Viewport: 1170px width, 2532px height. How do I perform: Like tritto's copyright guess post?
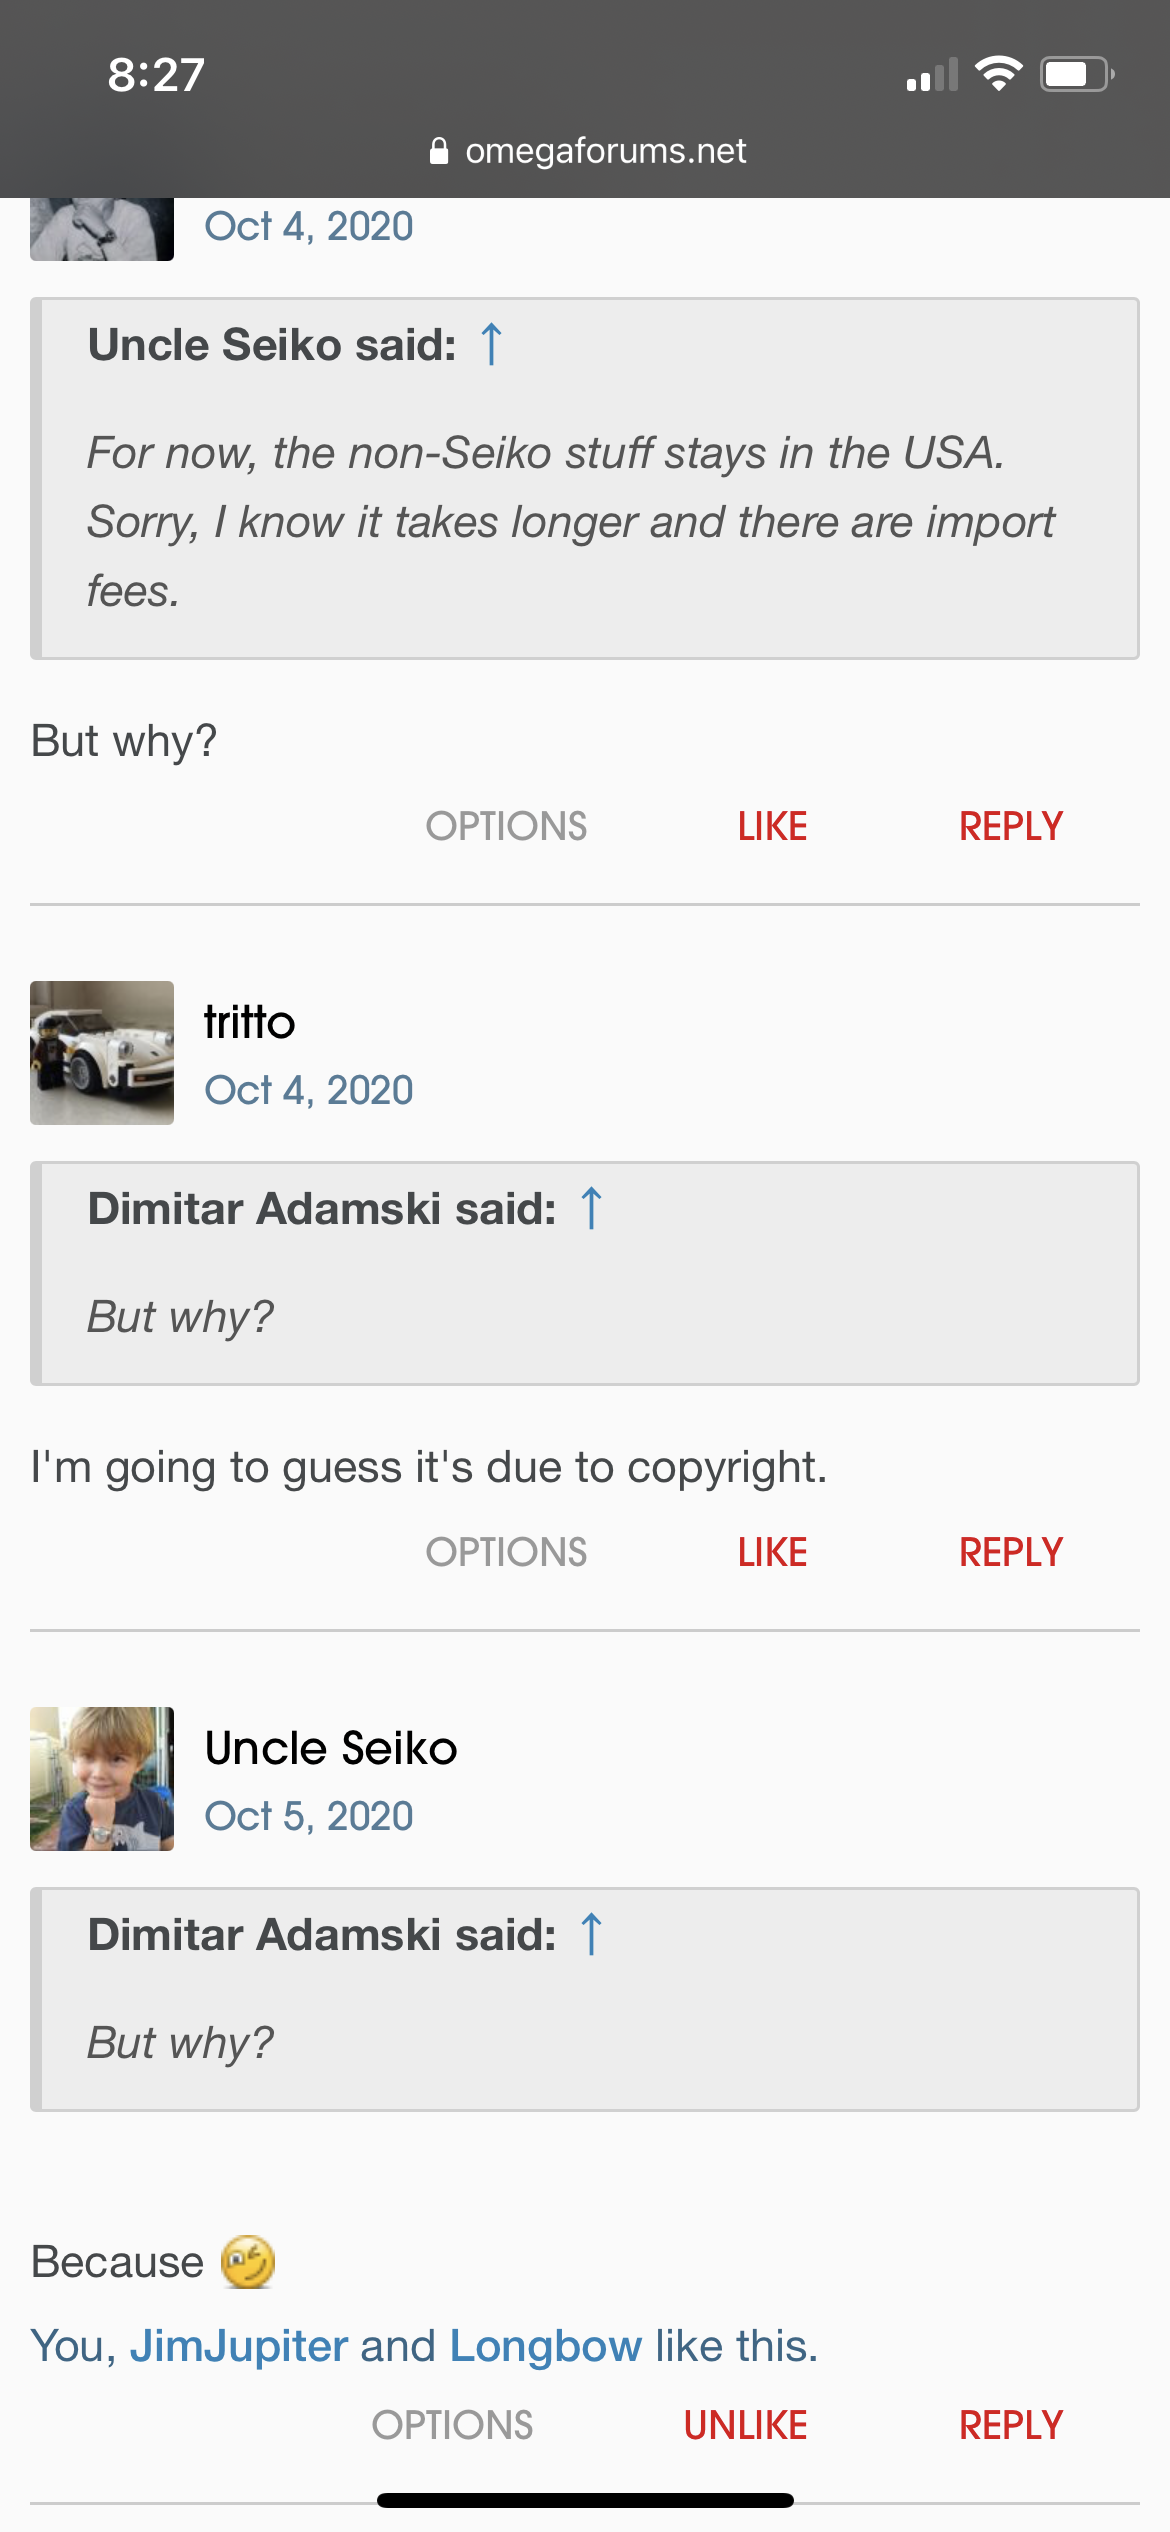coord(772,1553)
